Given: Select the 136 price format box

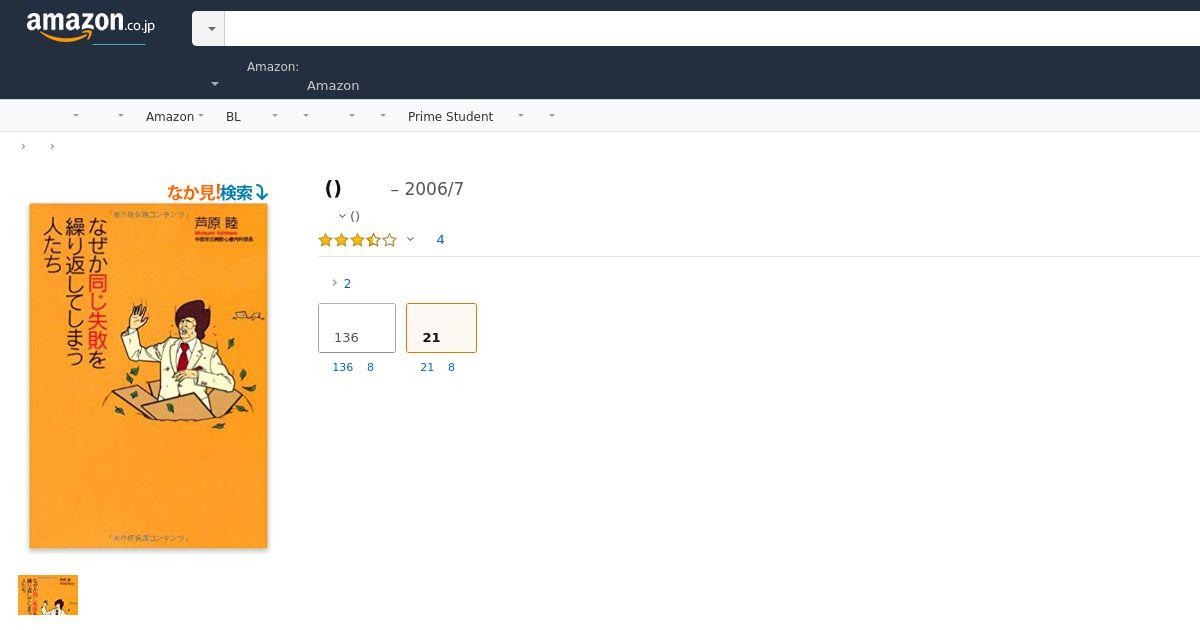Looking at the screenshot, I should coord(357,328).
